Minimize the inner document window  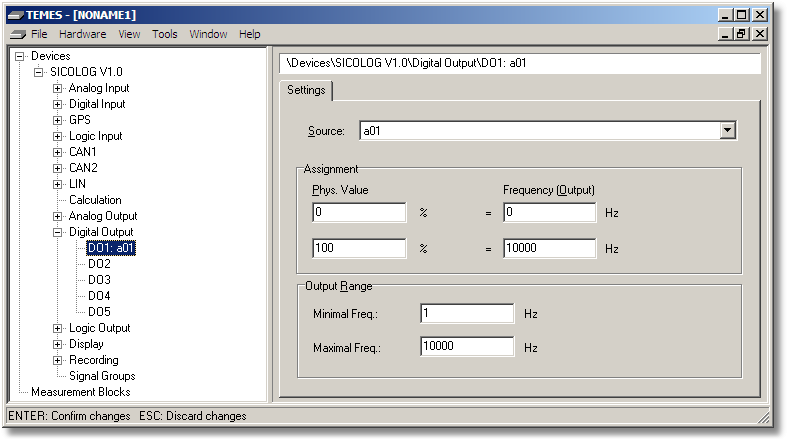pos(725,34)
